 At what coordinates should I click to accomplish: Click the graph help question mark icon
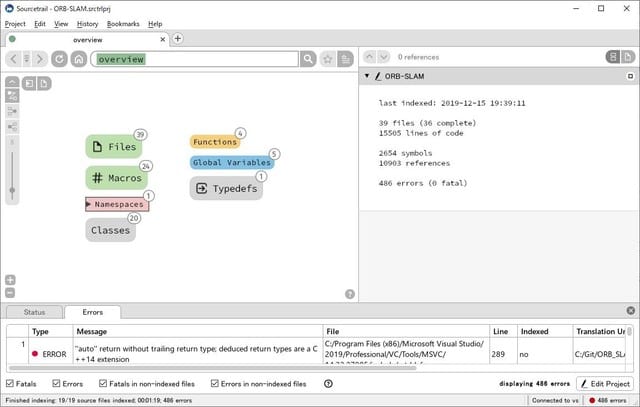point(349,293)
